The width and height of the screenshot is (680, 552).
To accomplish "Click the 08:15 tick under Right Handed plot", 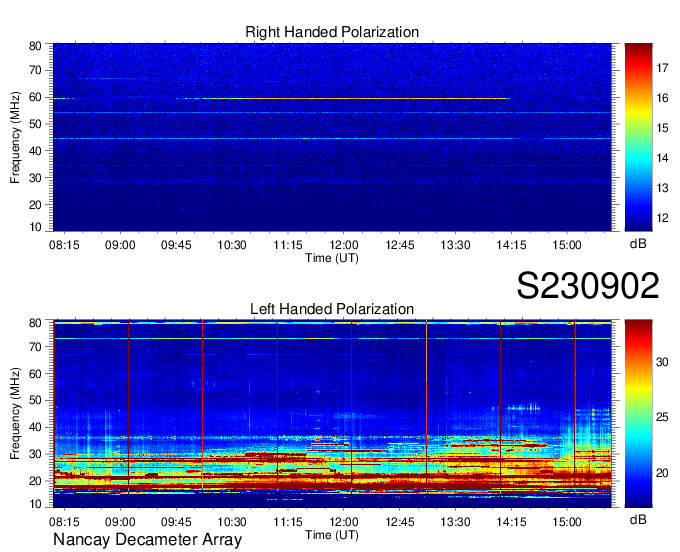I will pos(64,245).
